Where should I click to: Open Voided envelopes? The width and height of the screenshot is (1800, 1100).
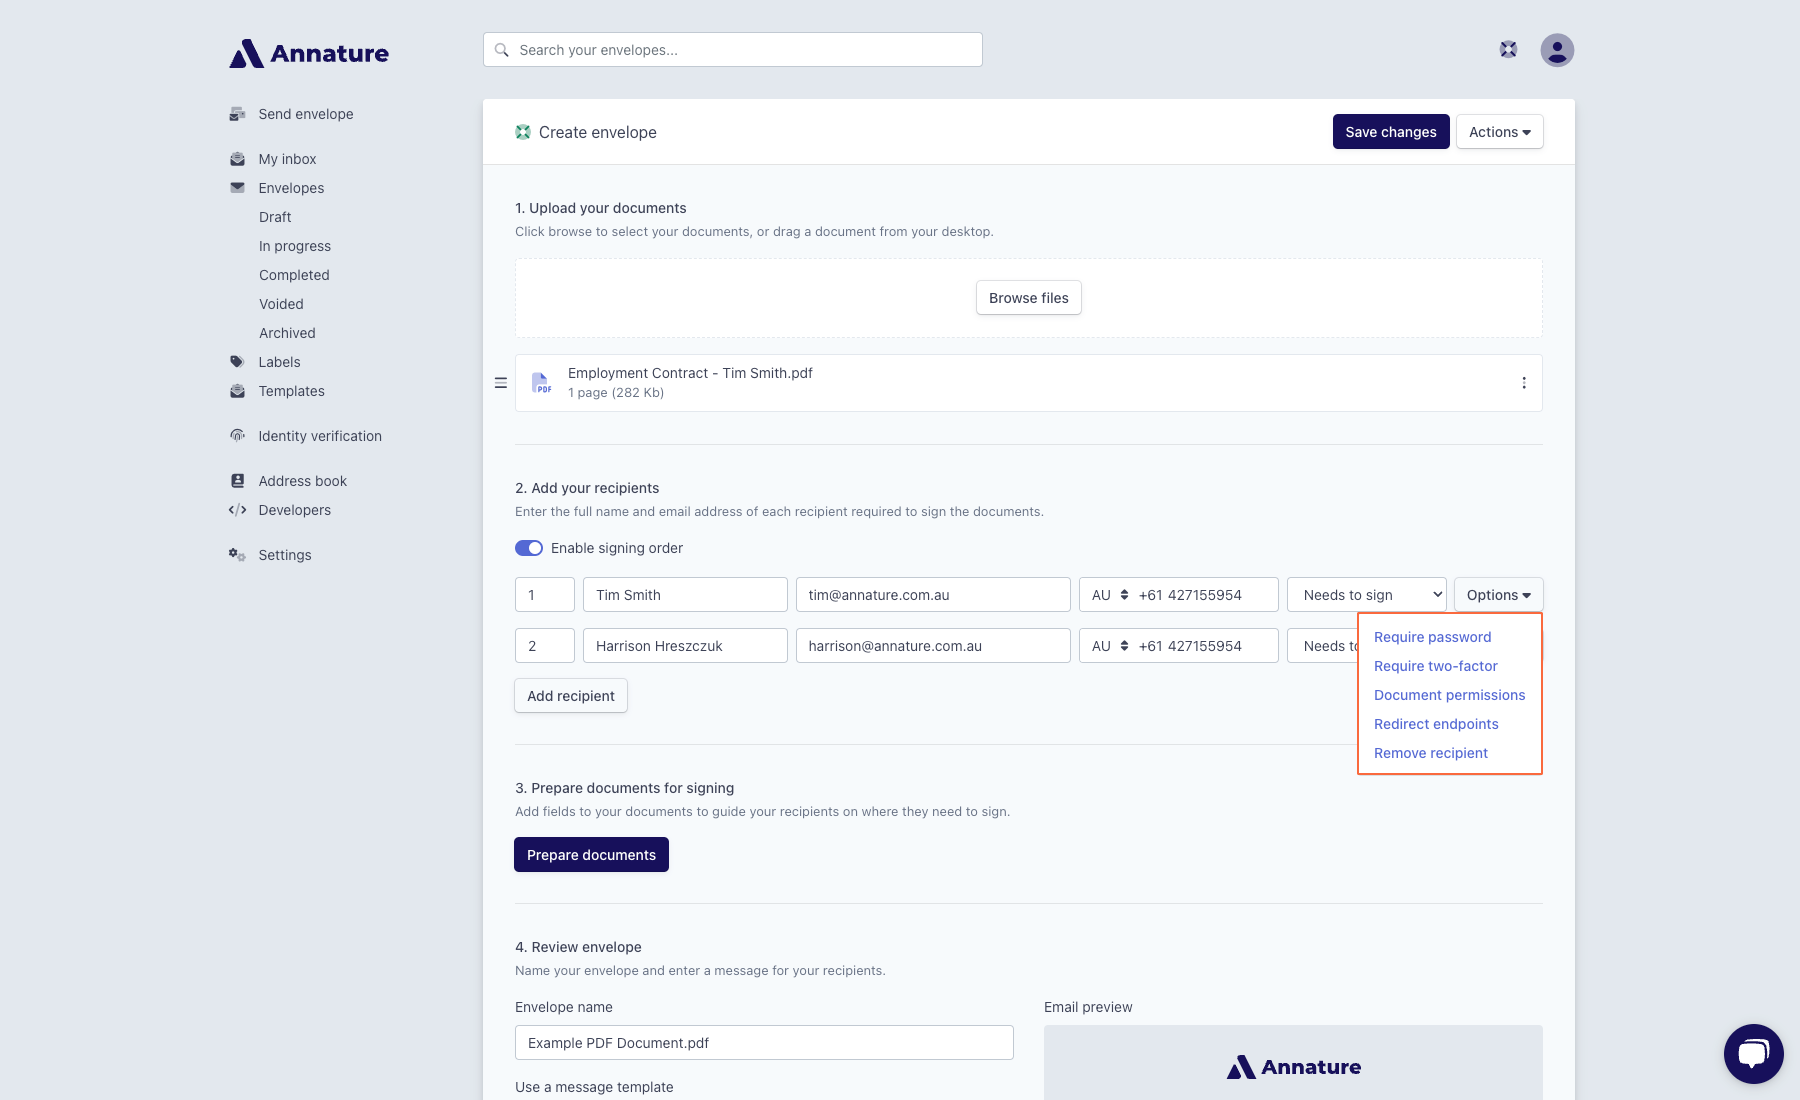pos(281,304)
